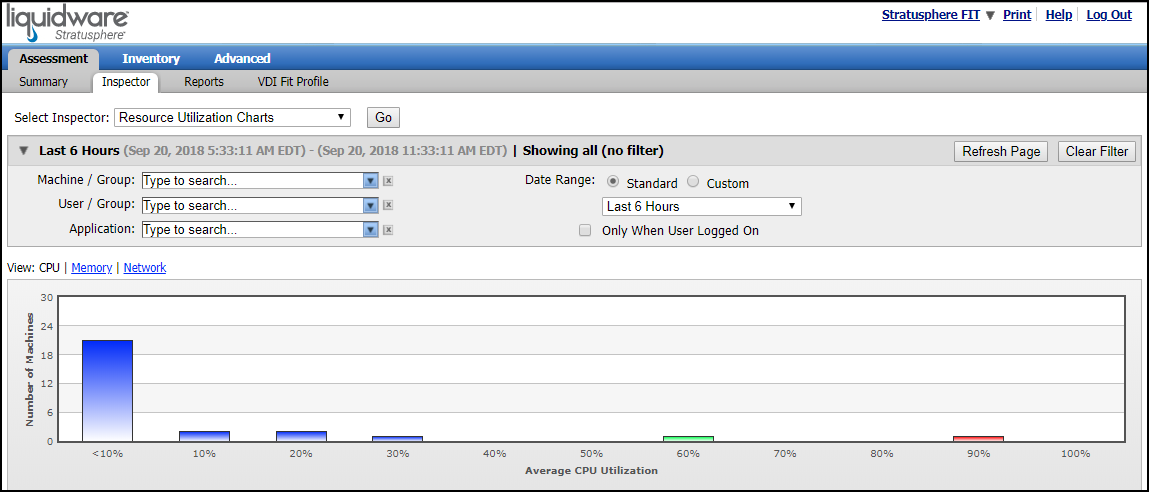Clear the Machine / Group field with x icon
This screenshot has height=492, width=1149.
pos(388,181)
